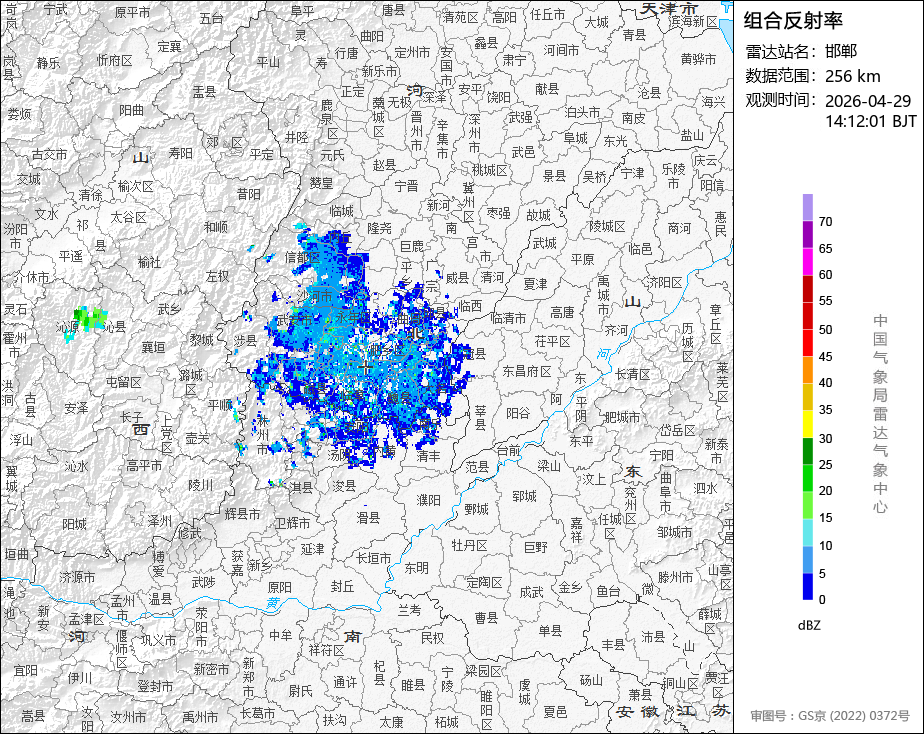Click the 滕州市 map label
Image resolution: width=924 pixels, height=734 pixels.
[x=676, y=577]
